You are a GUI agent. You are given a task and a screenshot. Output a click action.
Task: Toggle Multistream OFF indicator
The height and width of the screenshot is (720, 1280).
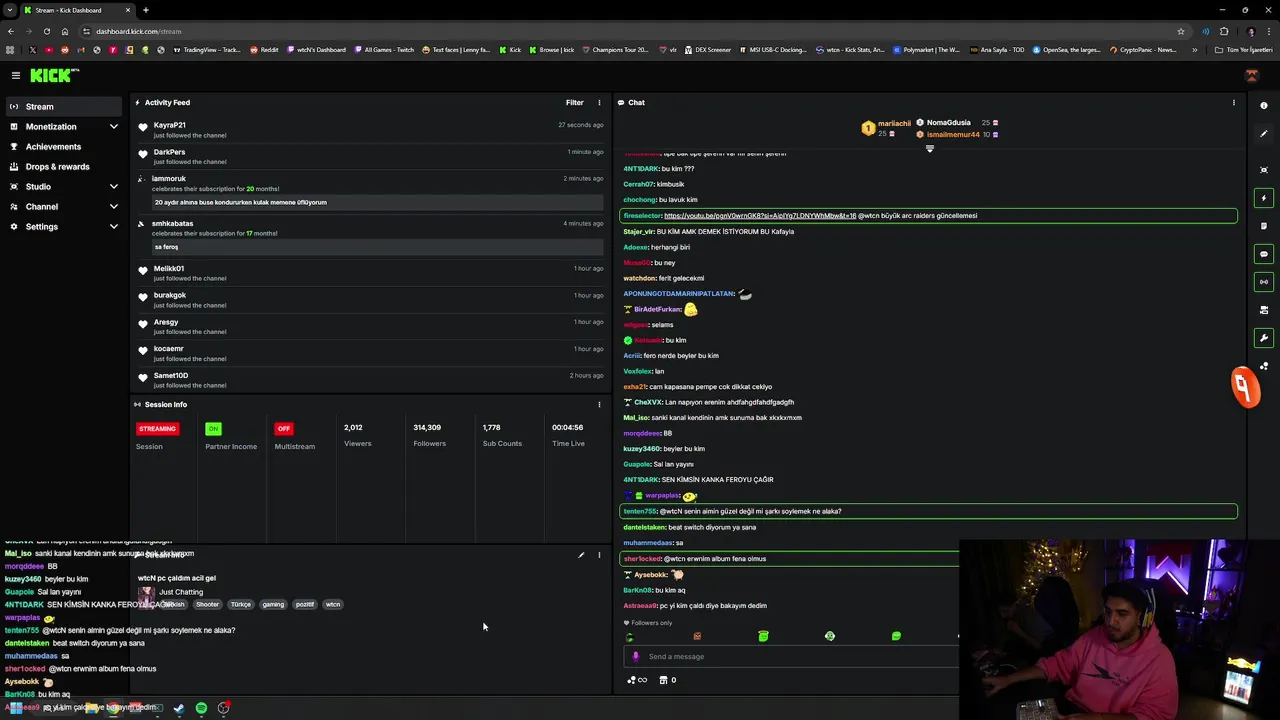click(284, 429)
